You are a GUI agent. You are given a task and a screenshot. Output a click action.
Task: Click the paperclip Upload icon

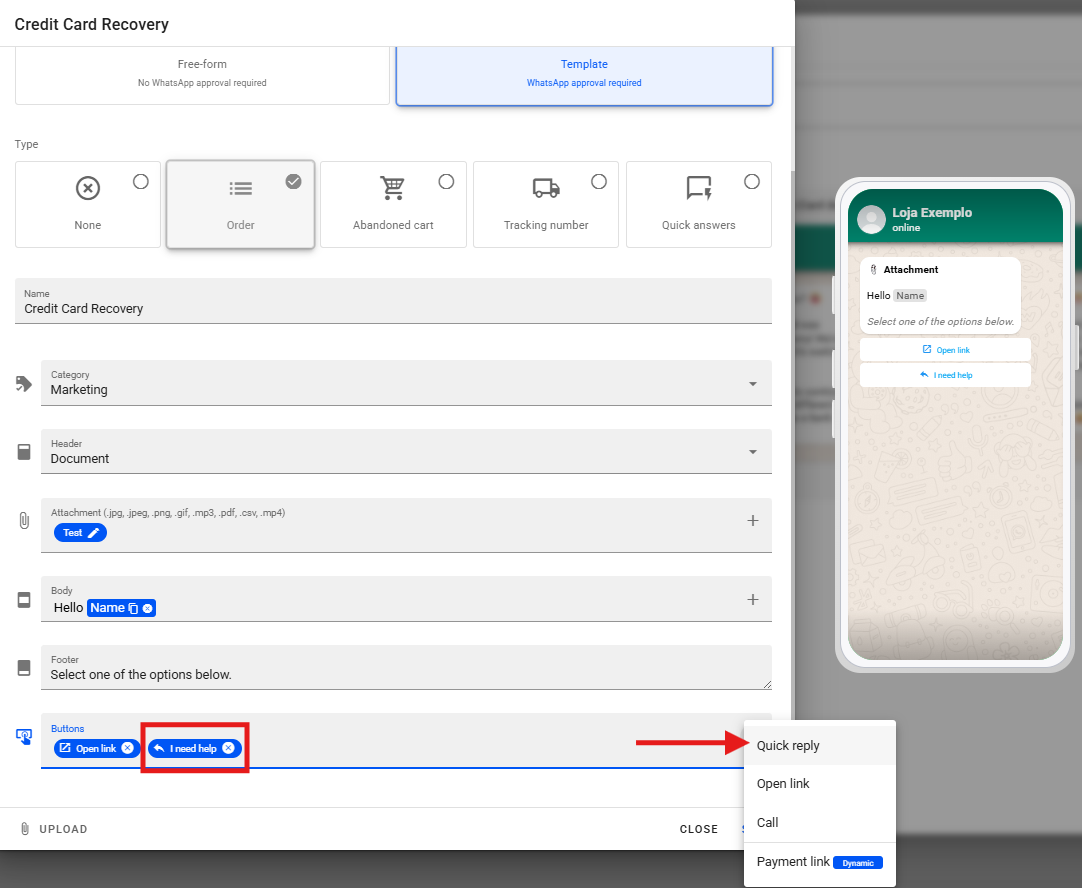[x=25, y=829]
